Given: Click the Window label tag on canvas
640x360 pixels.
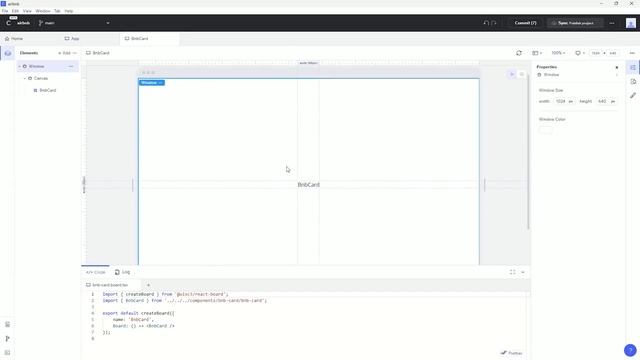Looking at the screenshot, I should [152, 83].
